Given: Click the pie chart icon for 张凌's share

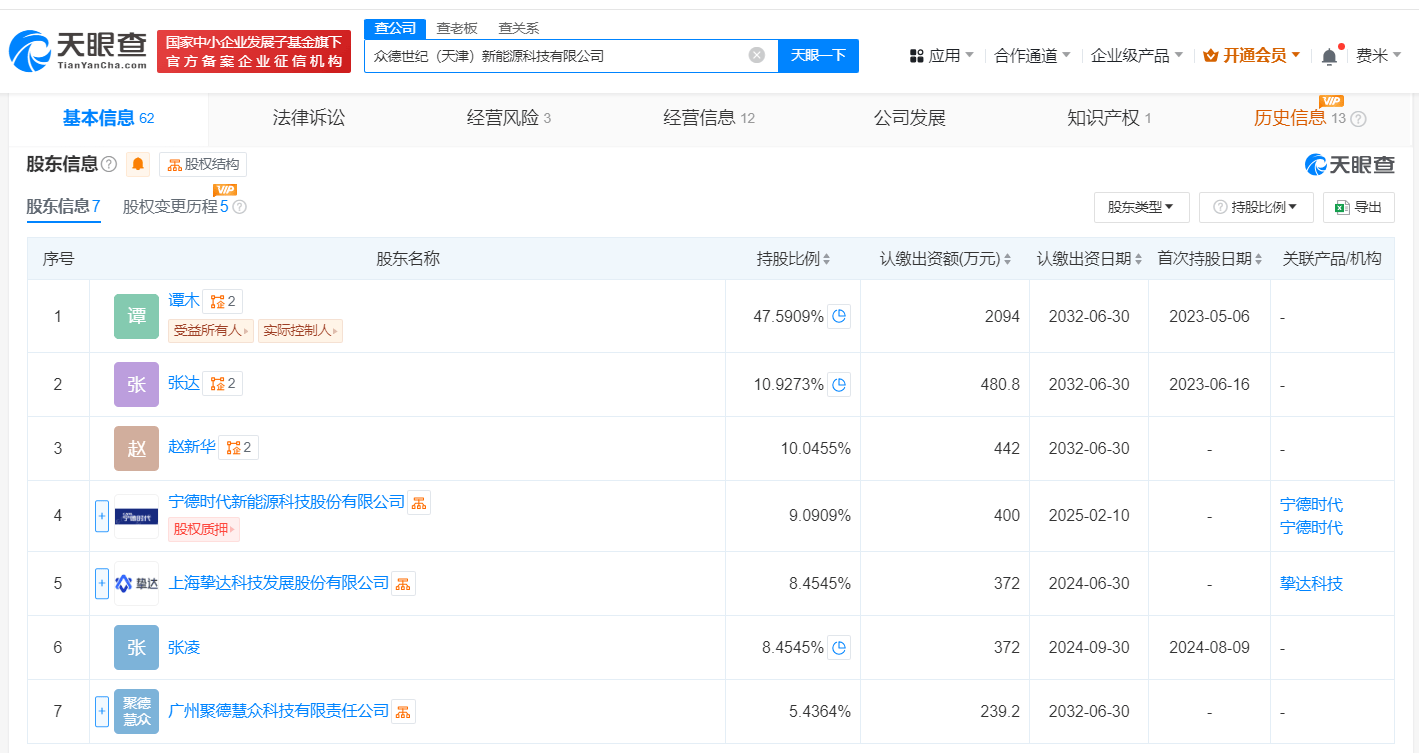Looking at the screenshot, I should (839, 647).
